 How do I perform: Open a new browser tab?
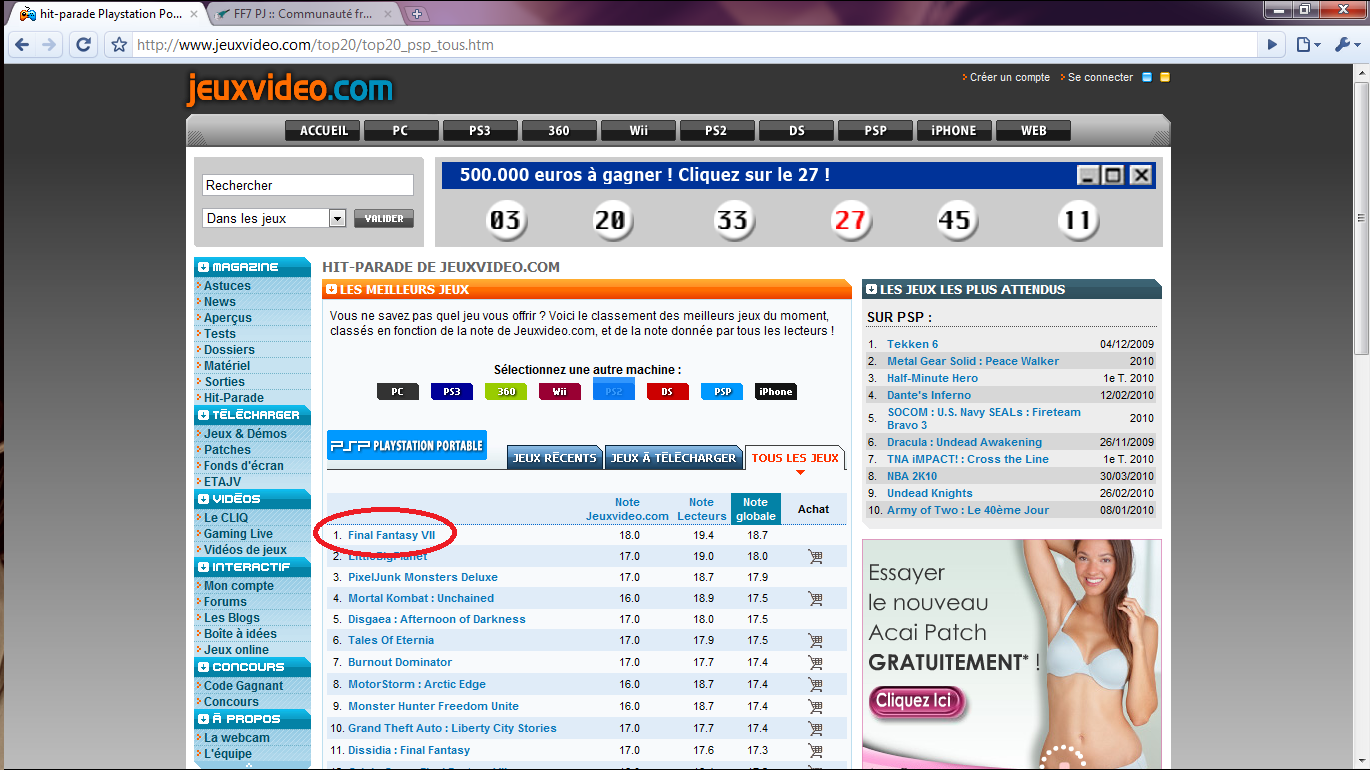coord(417,14)
